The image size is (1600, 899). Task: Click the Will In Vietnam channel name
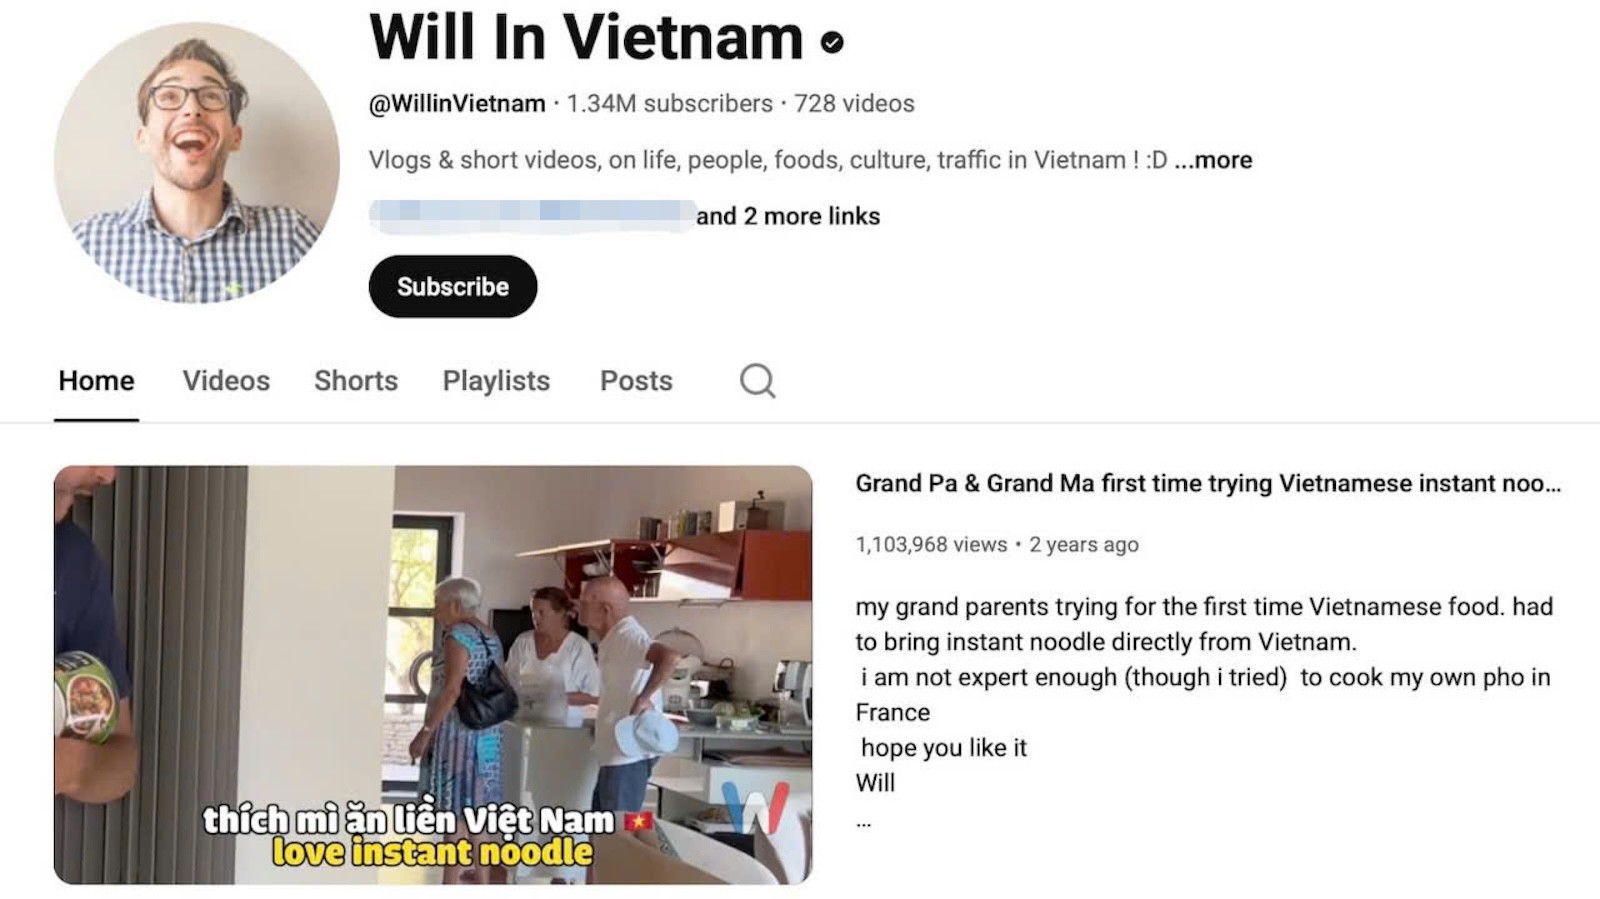click(x=586, y=38)
